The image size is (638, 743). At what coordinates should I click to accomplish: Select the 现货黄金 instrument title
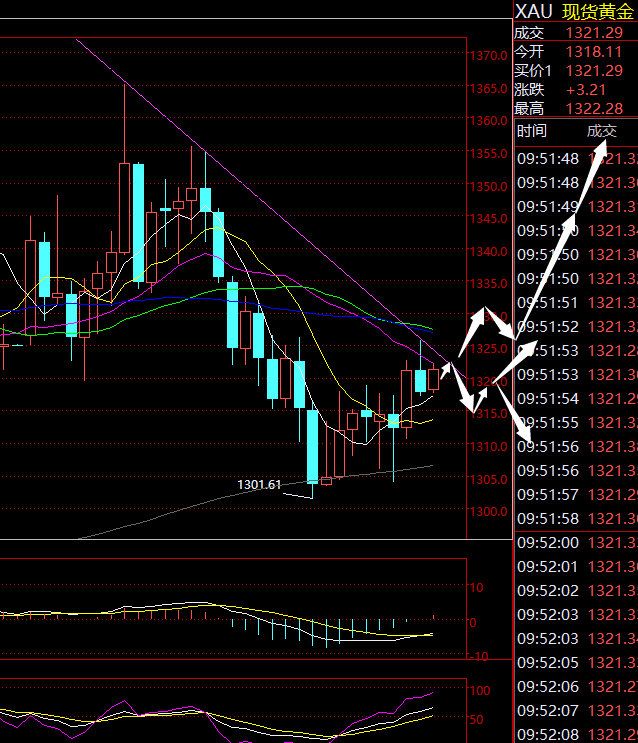(x=598, y=11)
